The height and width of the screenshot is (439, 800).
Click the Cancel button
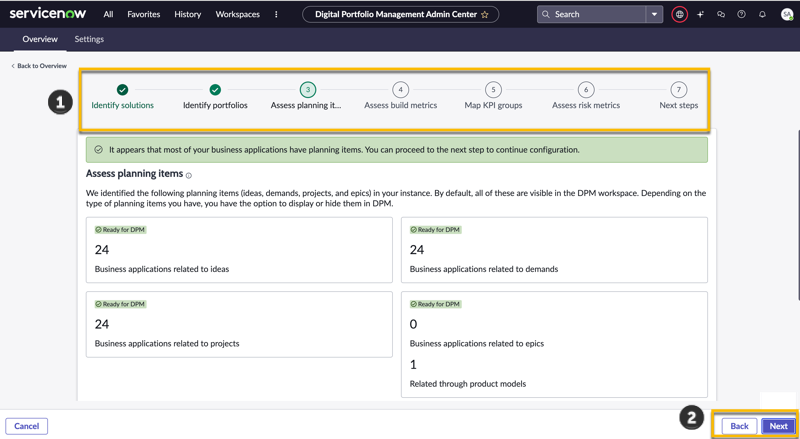click(27, 426)
